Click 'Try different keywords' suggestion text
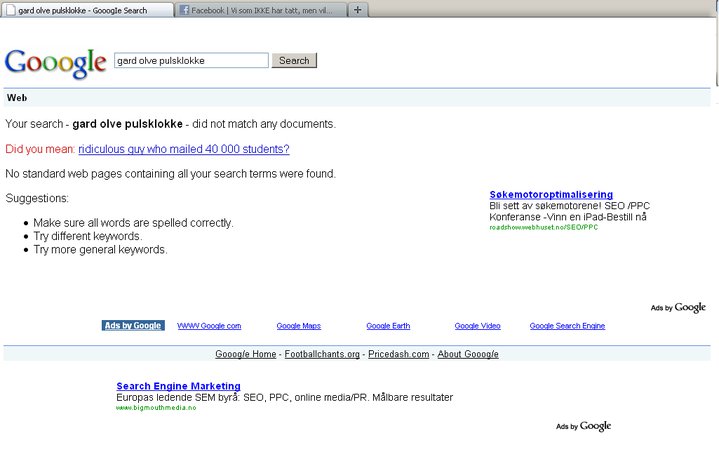Screen dimensions: 719x452 88,236
